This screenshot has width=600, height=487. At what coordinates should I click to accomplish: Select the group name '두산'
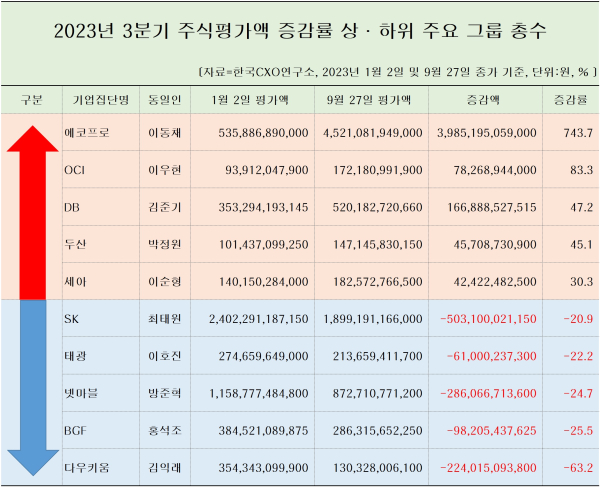pyautogui.click(x=75, y=244)
